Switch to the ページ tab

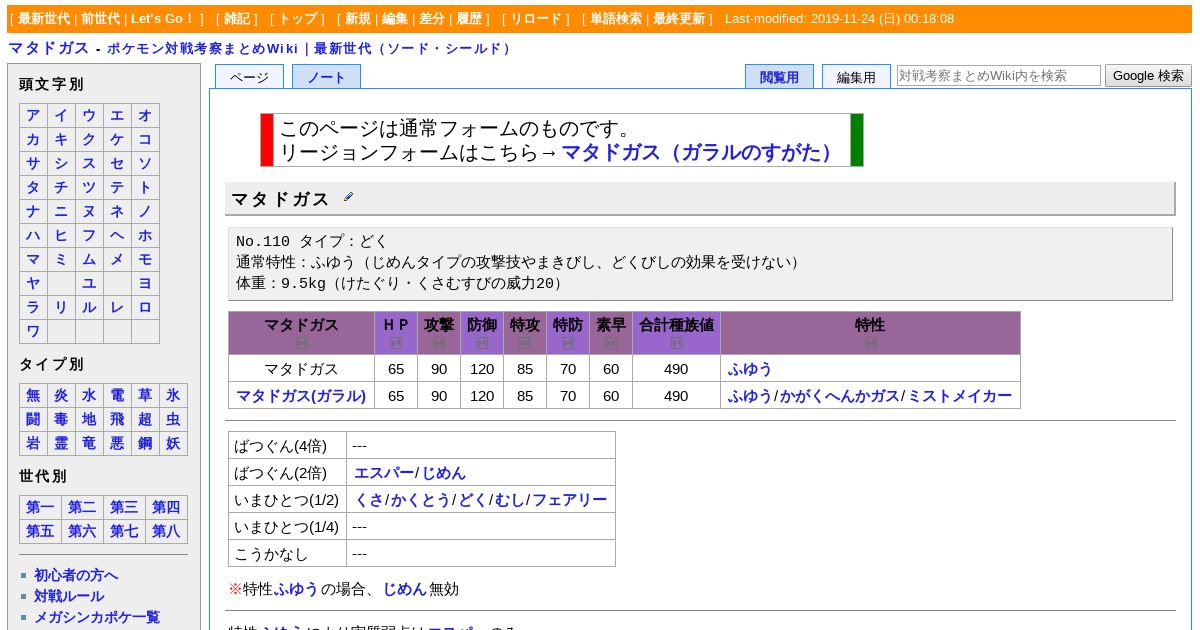[249, 77]
